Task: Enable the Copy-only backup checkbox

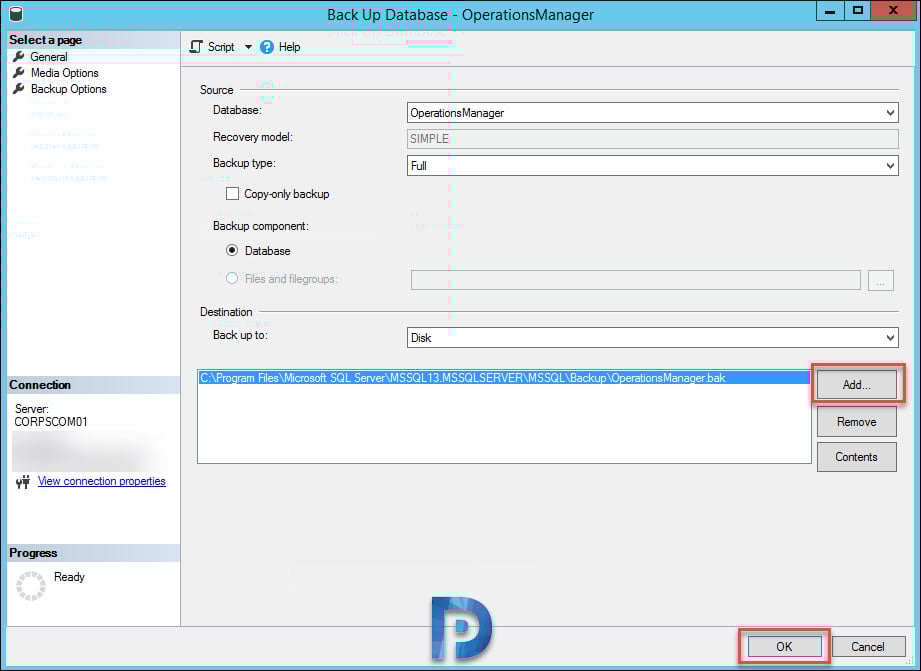Action: click(233, 194)
